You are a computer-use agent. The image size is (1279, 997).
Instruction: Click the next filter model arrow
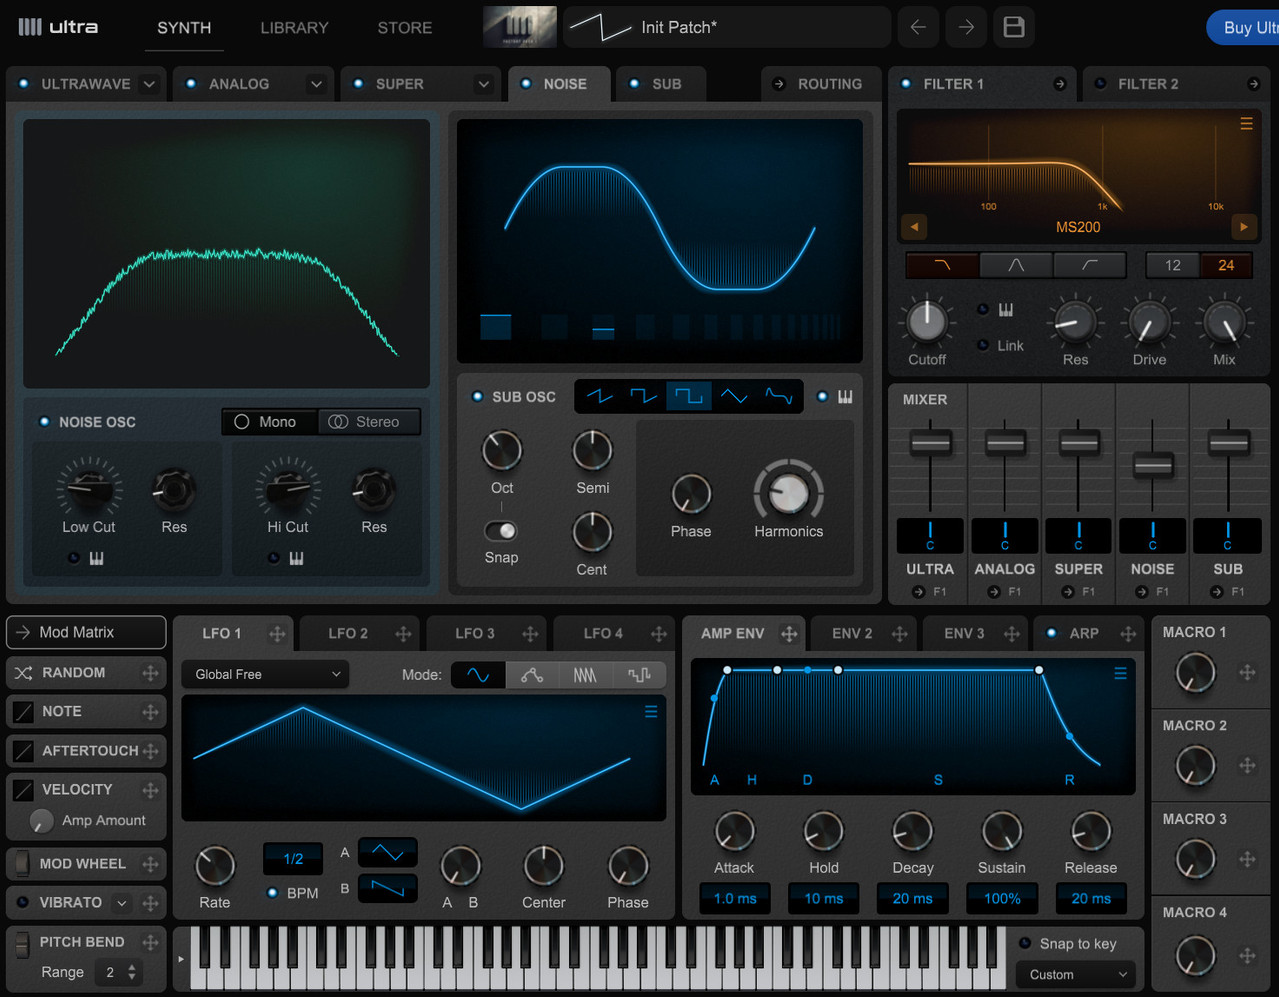pyautogui.click(x=1244, y=227)
